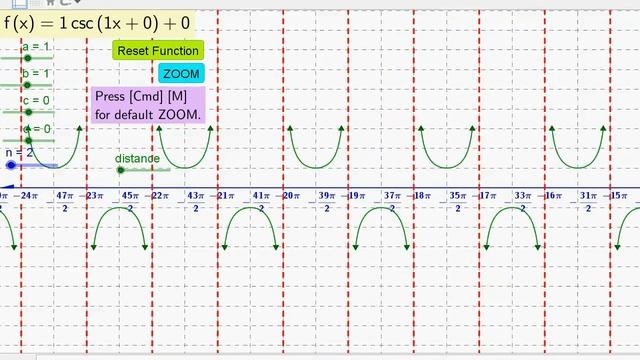Screen dimensions: 640x360
Task: Click the −15π axis label
Action: coord(615,196)
